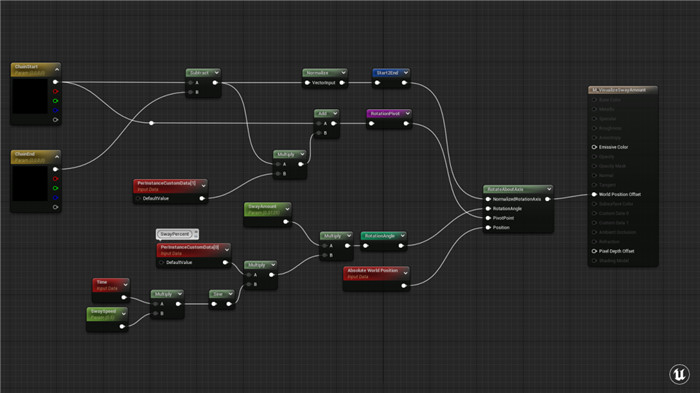
Task: Click the Subtract node B input pin
Action: click(191, 92)
